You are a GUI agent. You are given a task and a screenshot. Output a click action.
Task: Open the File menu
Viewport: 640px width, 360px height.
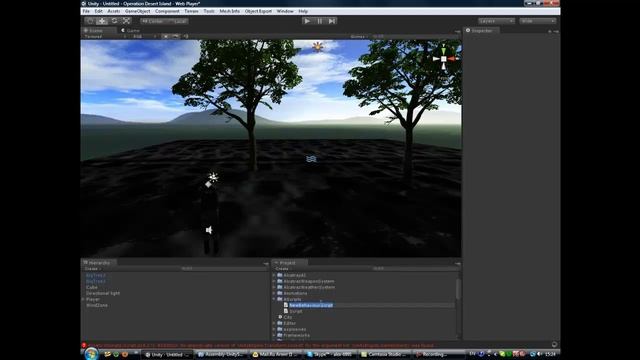86,11
